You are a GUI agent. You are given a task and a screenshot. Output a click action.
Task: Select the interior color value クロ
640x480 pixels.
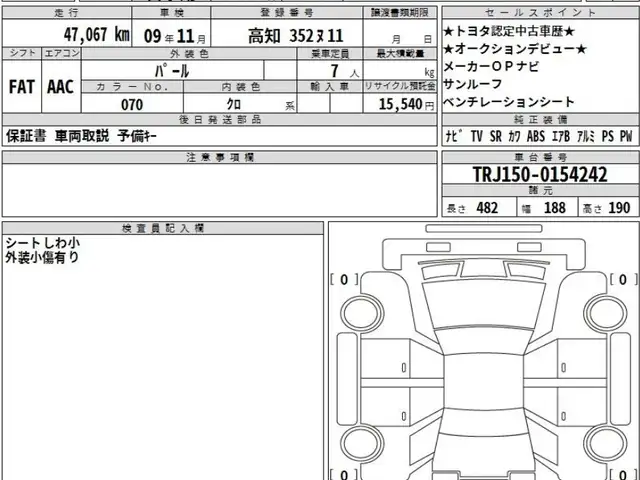pyautogui.click(x=234, y=104)
